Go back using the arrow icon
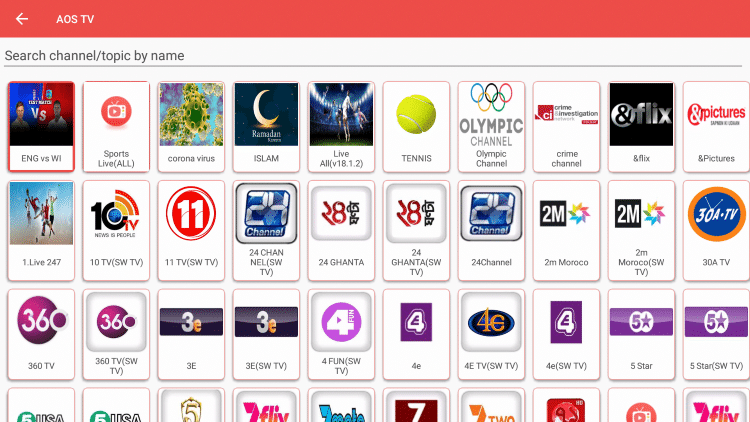The height and width of the screenshot is (422, 750). pos(22,19)
